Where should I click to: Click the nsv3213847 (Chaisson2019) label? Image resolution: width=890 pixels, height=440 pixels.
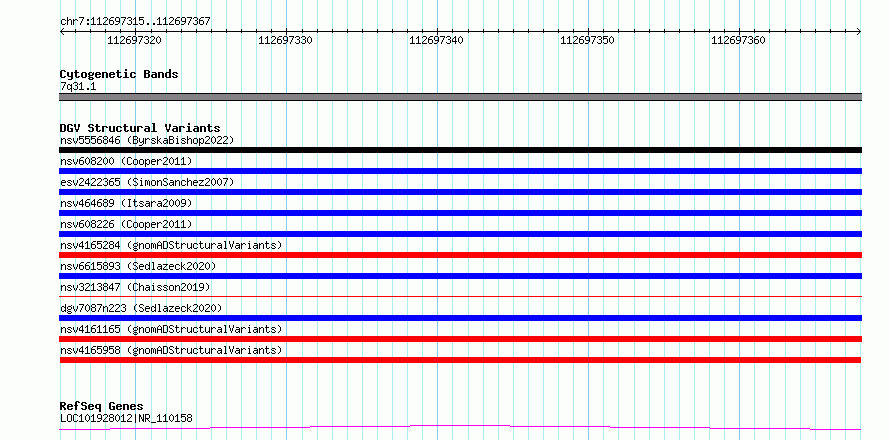[x=135, y=287]
